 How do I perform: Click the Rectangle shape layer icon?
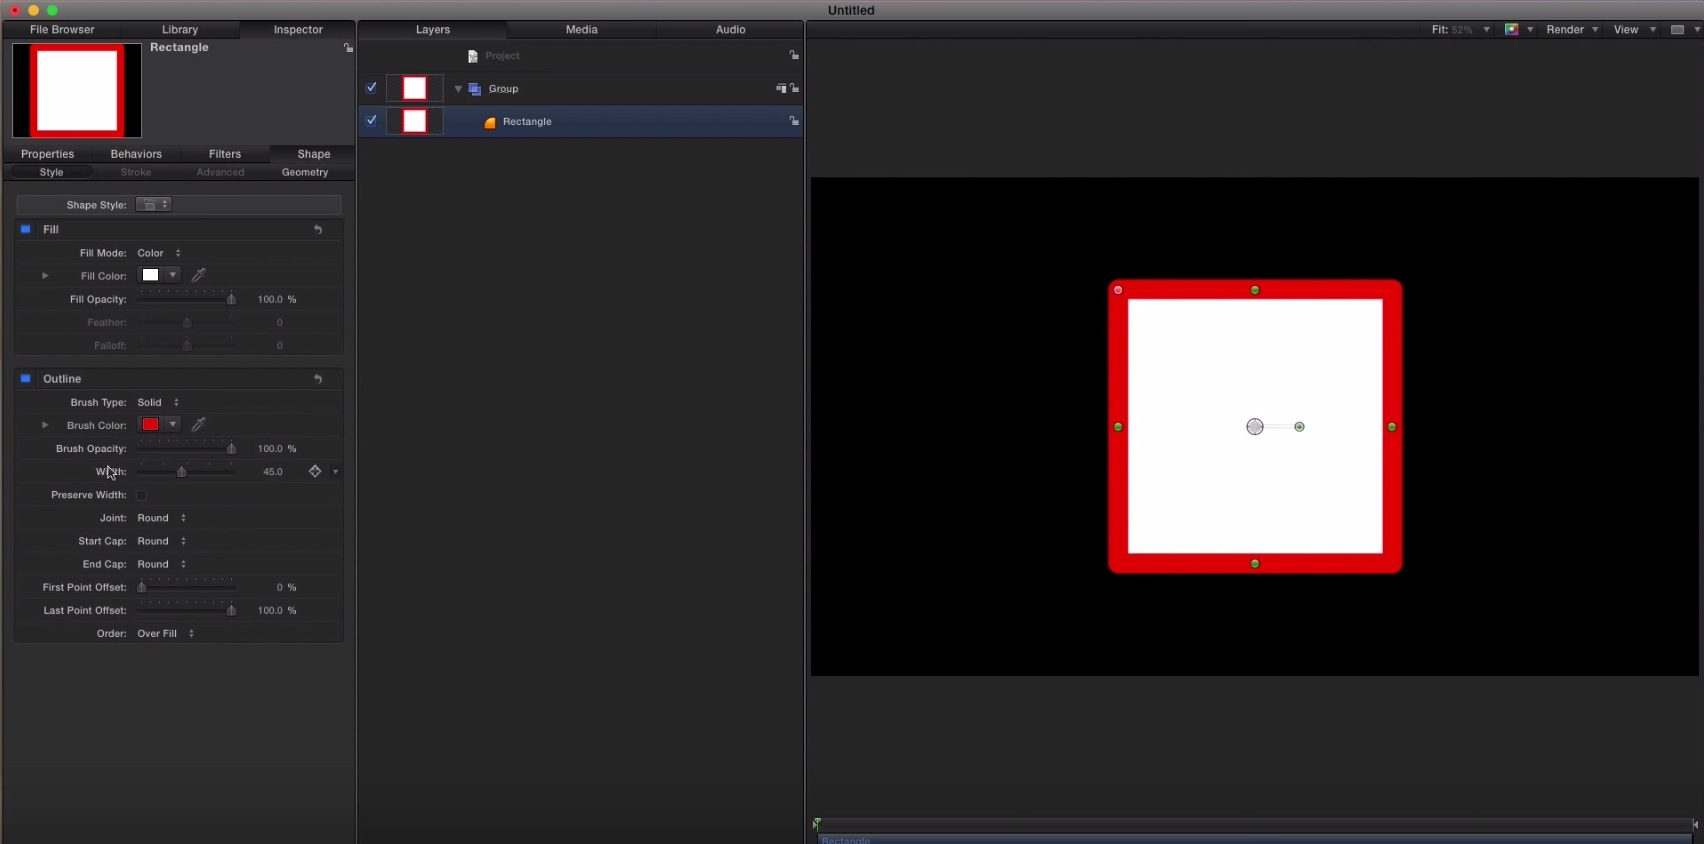pos(490,122)
